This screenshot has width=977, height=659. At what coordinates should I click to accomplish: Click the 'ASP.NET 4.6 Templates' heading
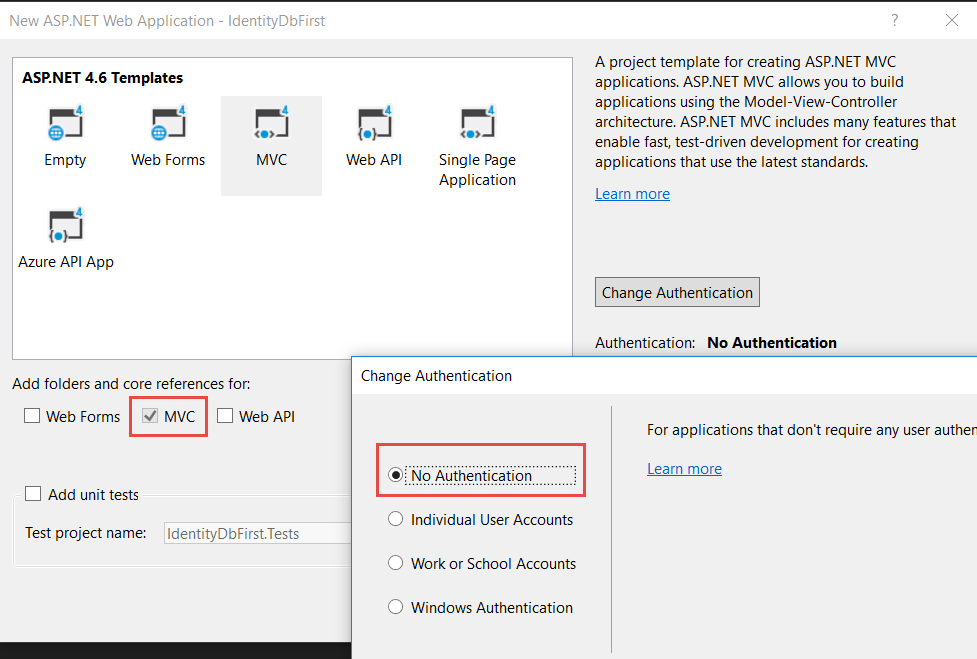pyautogui.click(x=103, y=78)
